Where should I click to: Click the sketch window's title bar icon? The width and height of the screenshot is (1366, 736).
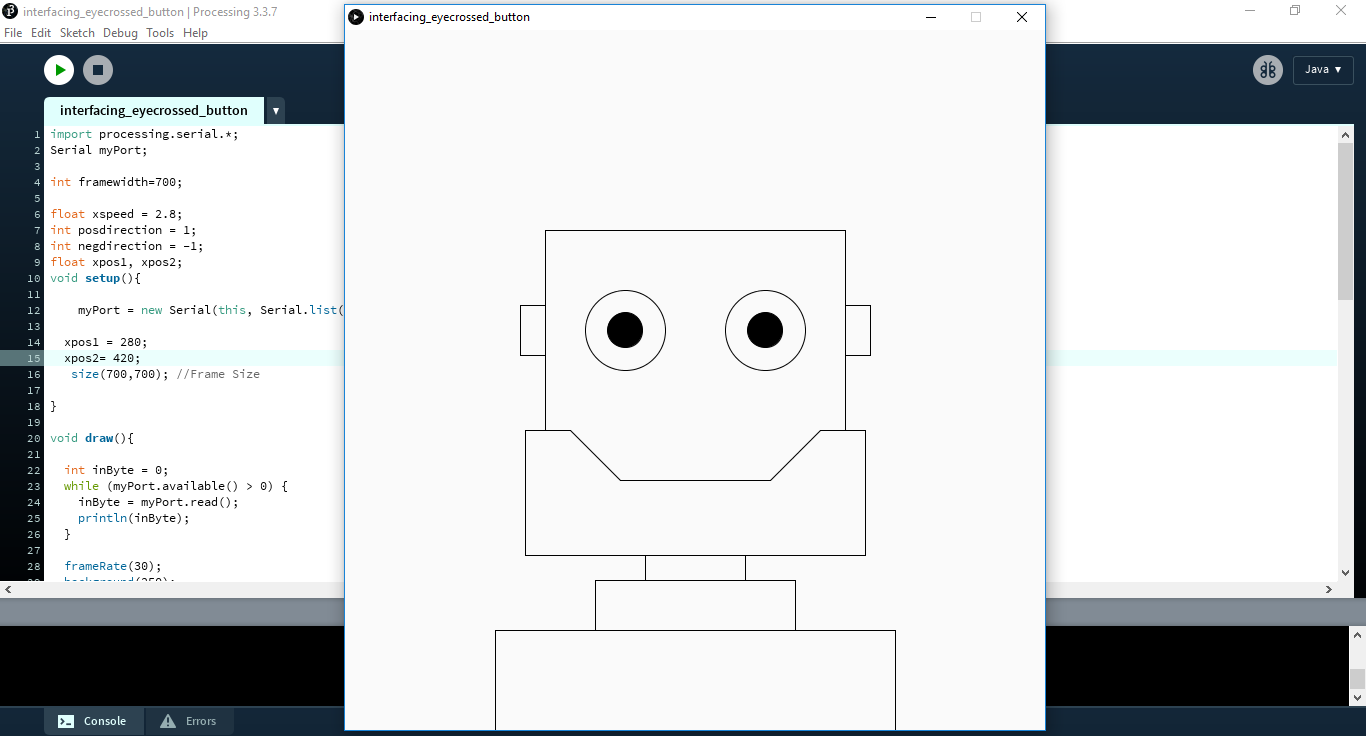(356, 17)
